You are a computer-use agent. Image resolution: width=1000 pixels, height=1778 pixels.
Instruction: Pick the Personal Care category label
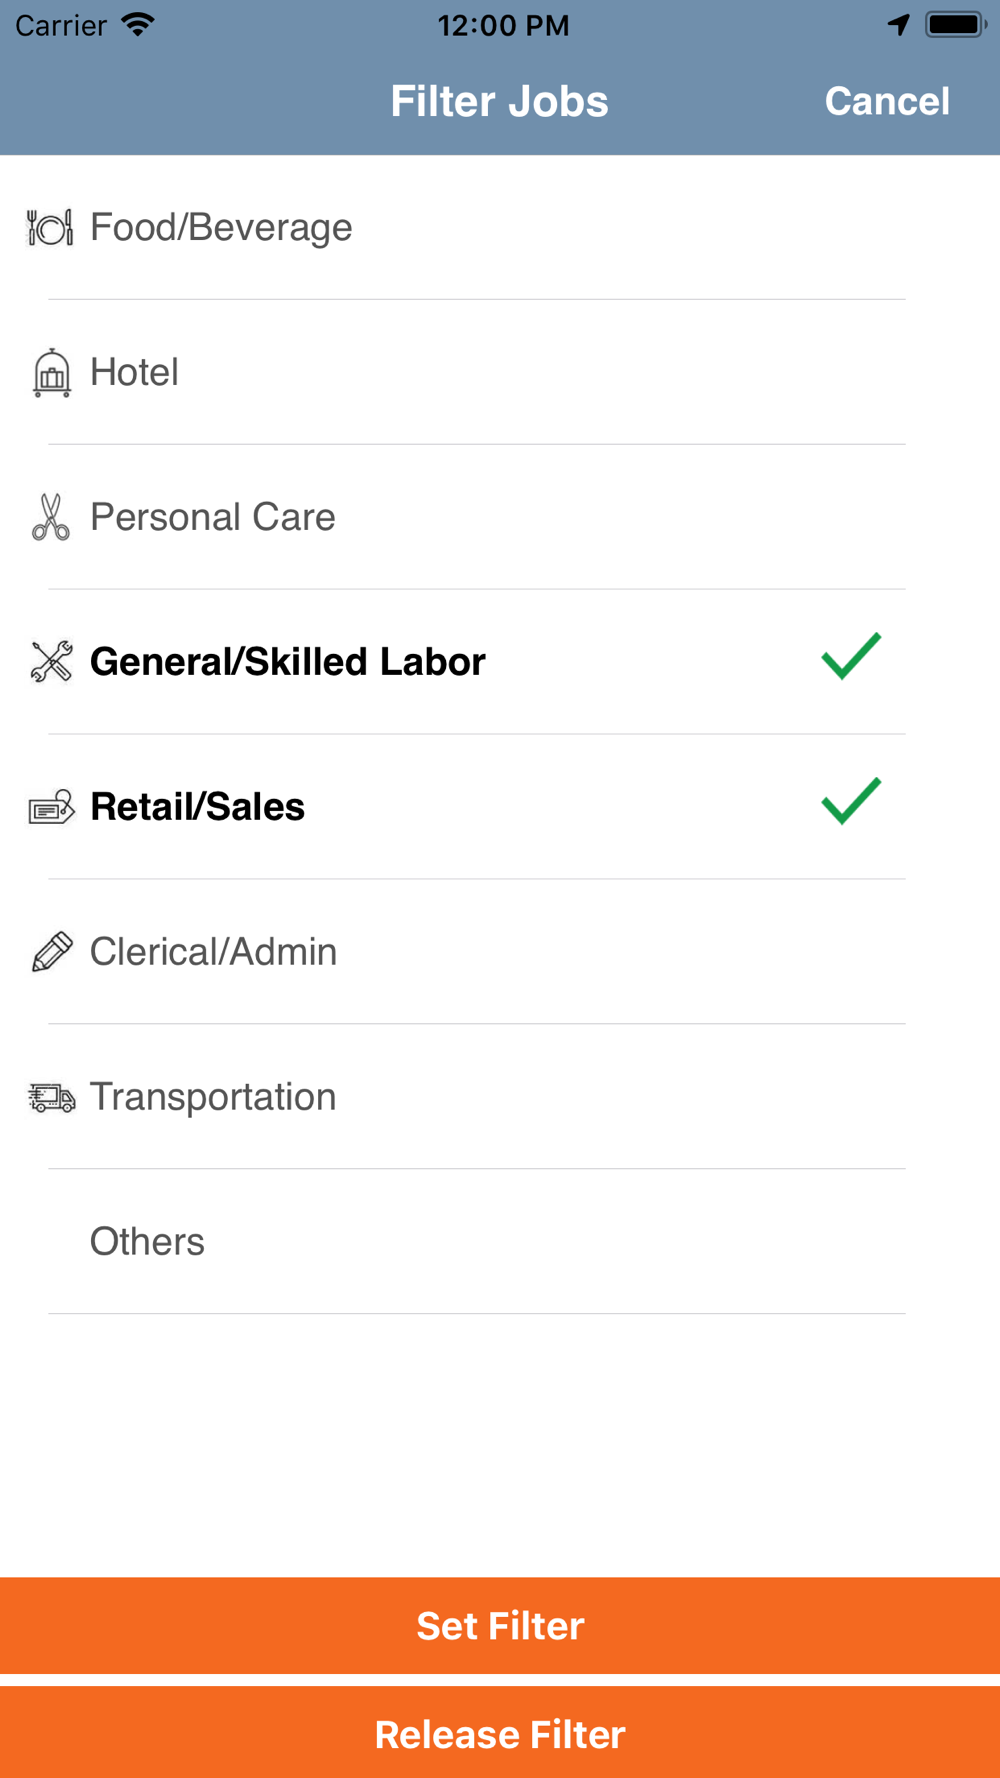[x=212, y=517]
